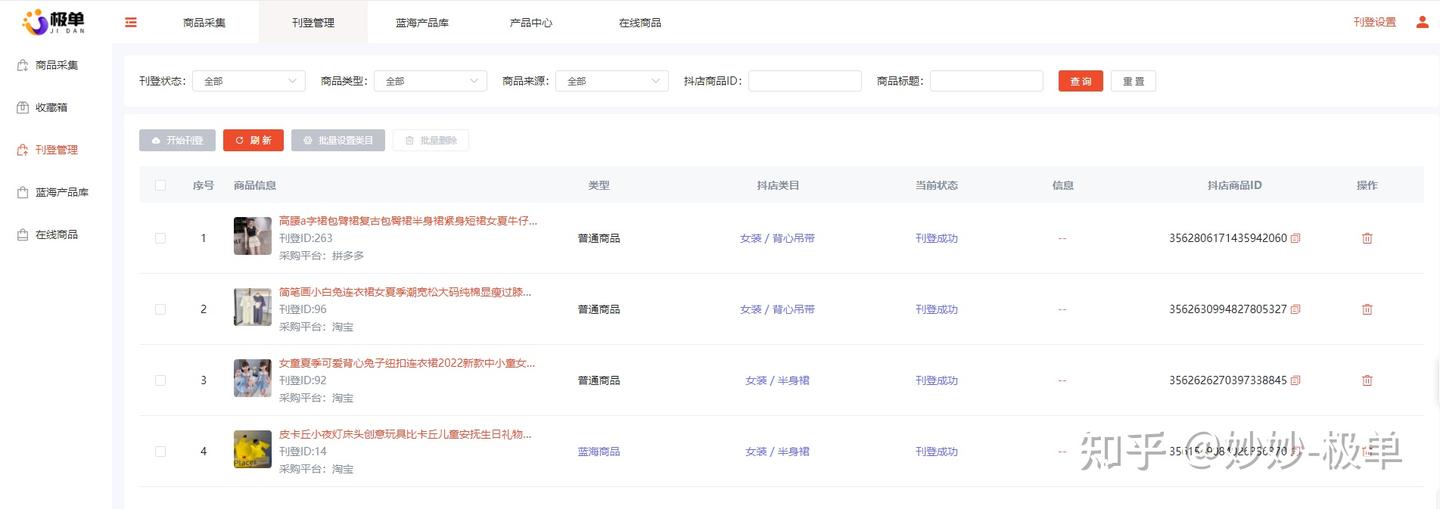Click the 抖店类目 column header
The height and width of the screenshot is (509, 1440).
(777, 185)
